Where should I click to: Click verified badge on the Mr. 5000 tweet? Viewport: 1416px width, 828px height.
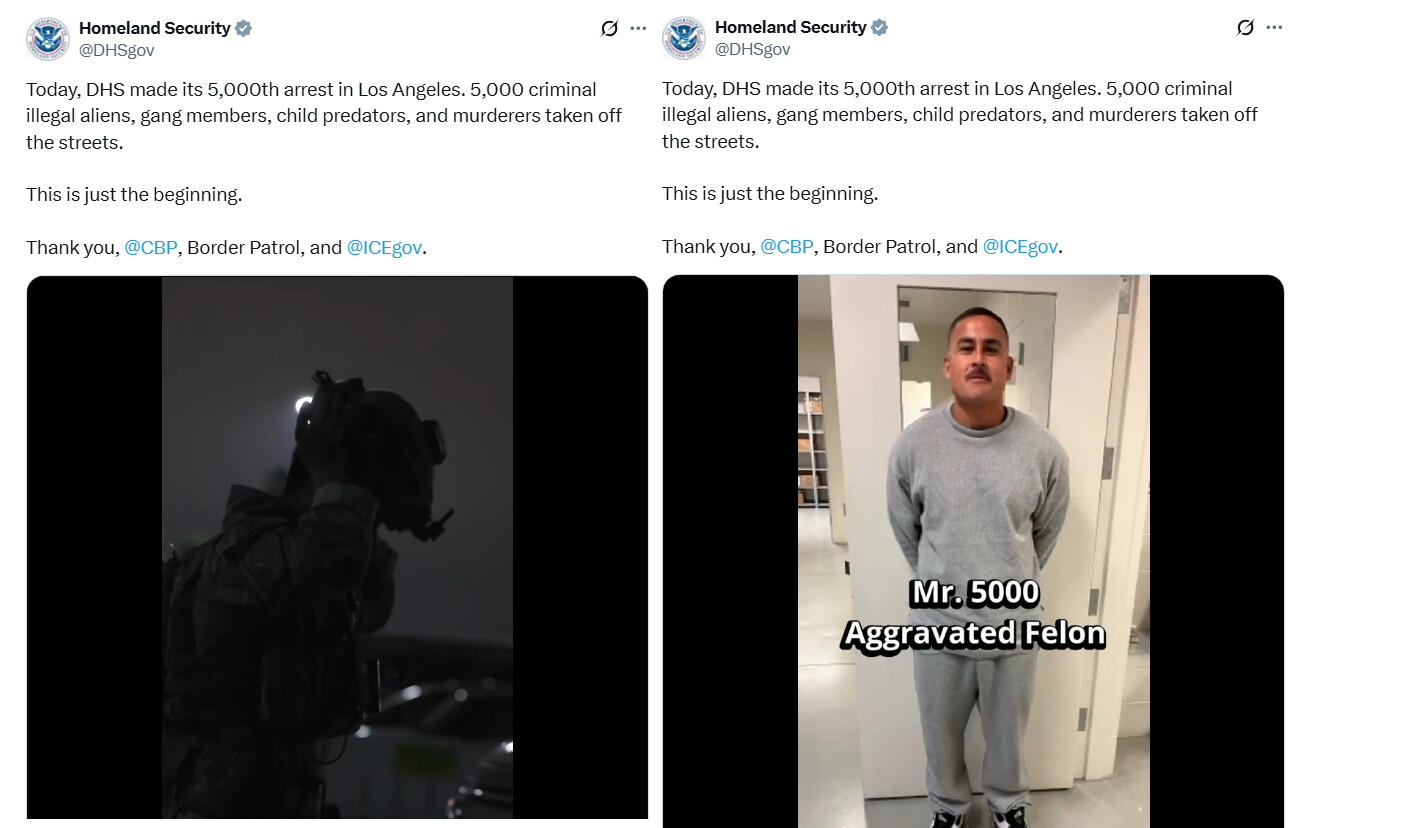879,28
